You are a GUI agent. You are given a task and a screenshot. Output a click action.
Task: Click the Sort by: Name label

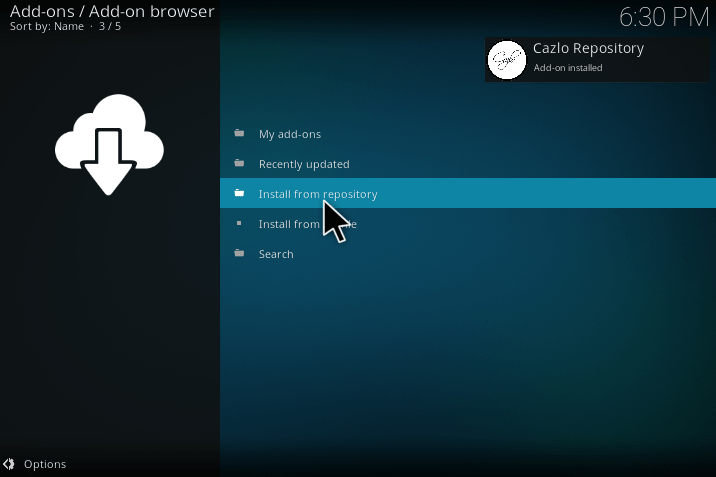47,26
